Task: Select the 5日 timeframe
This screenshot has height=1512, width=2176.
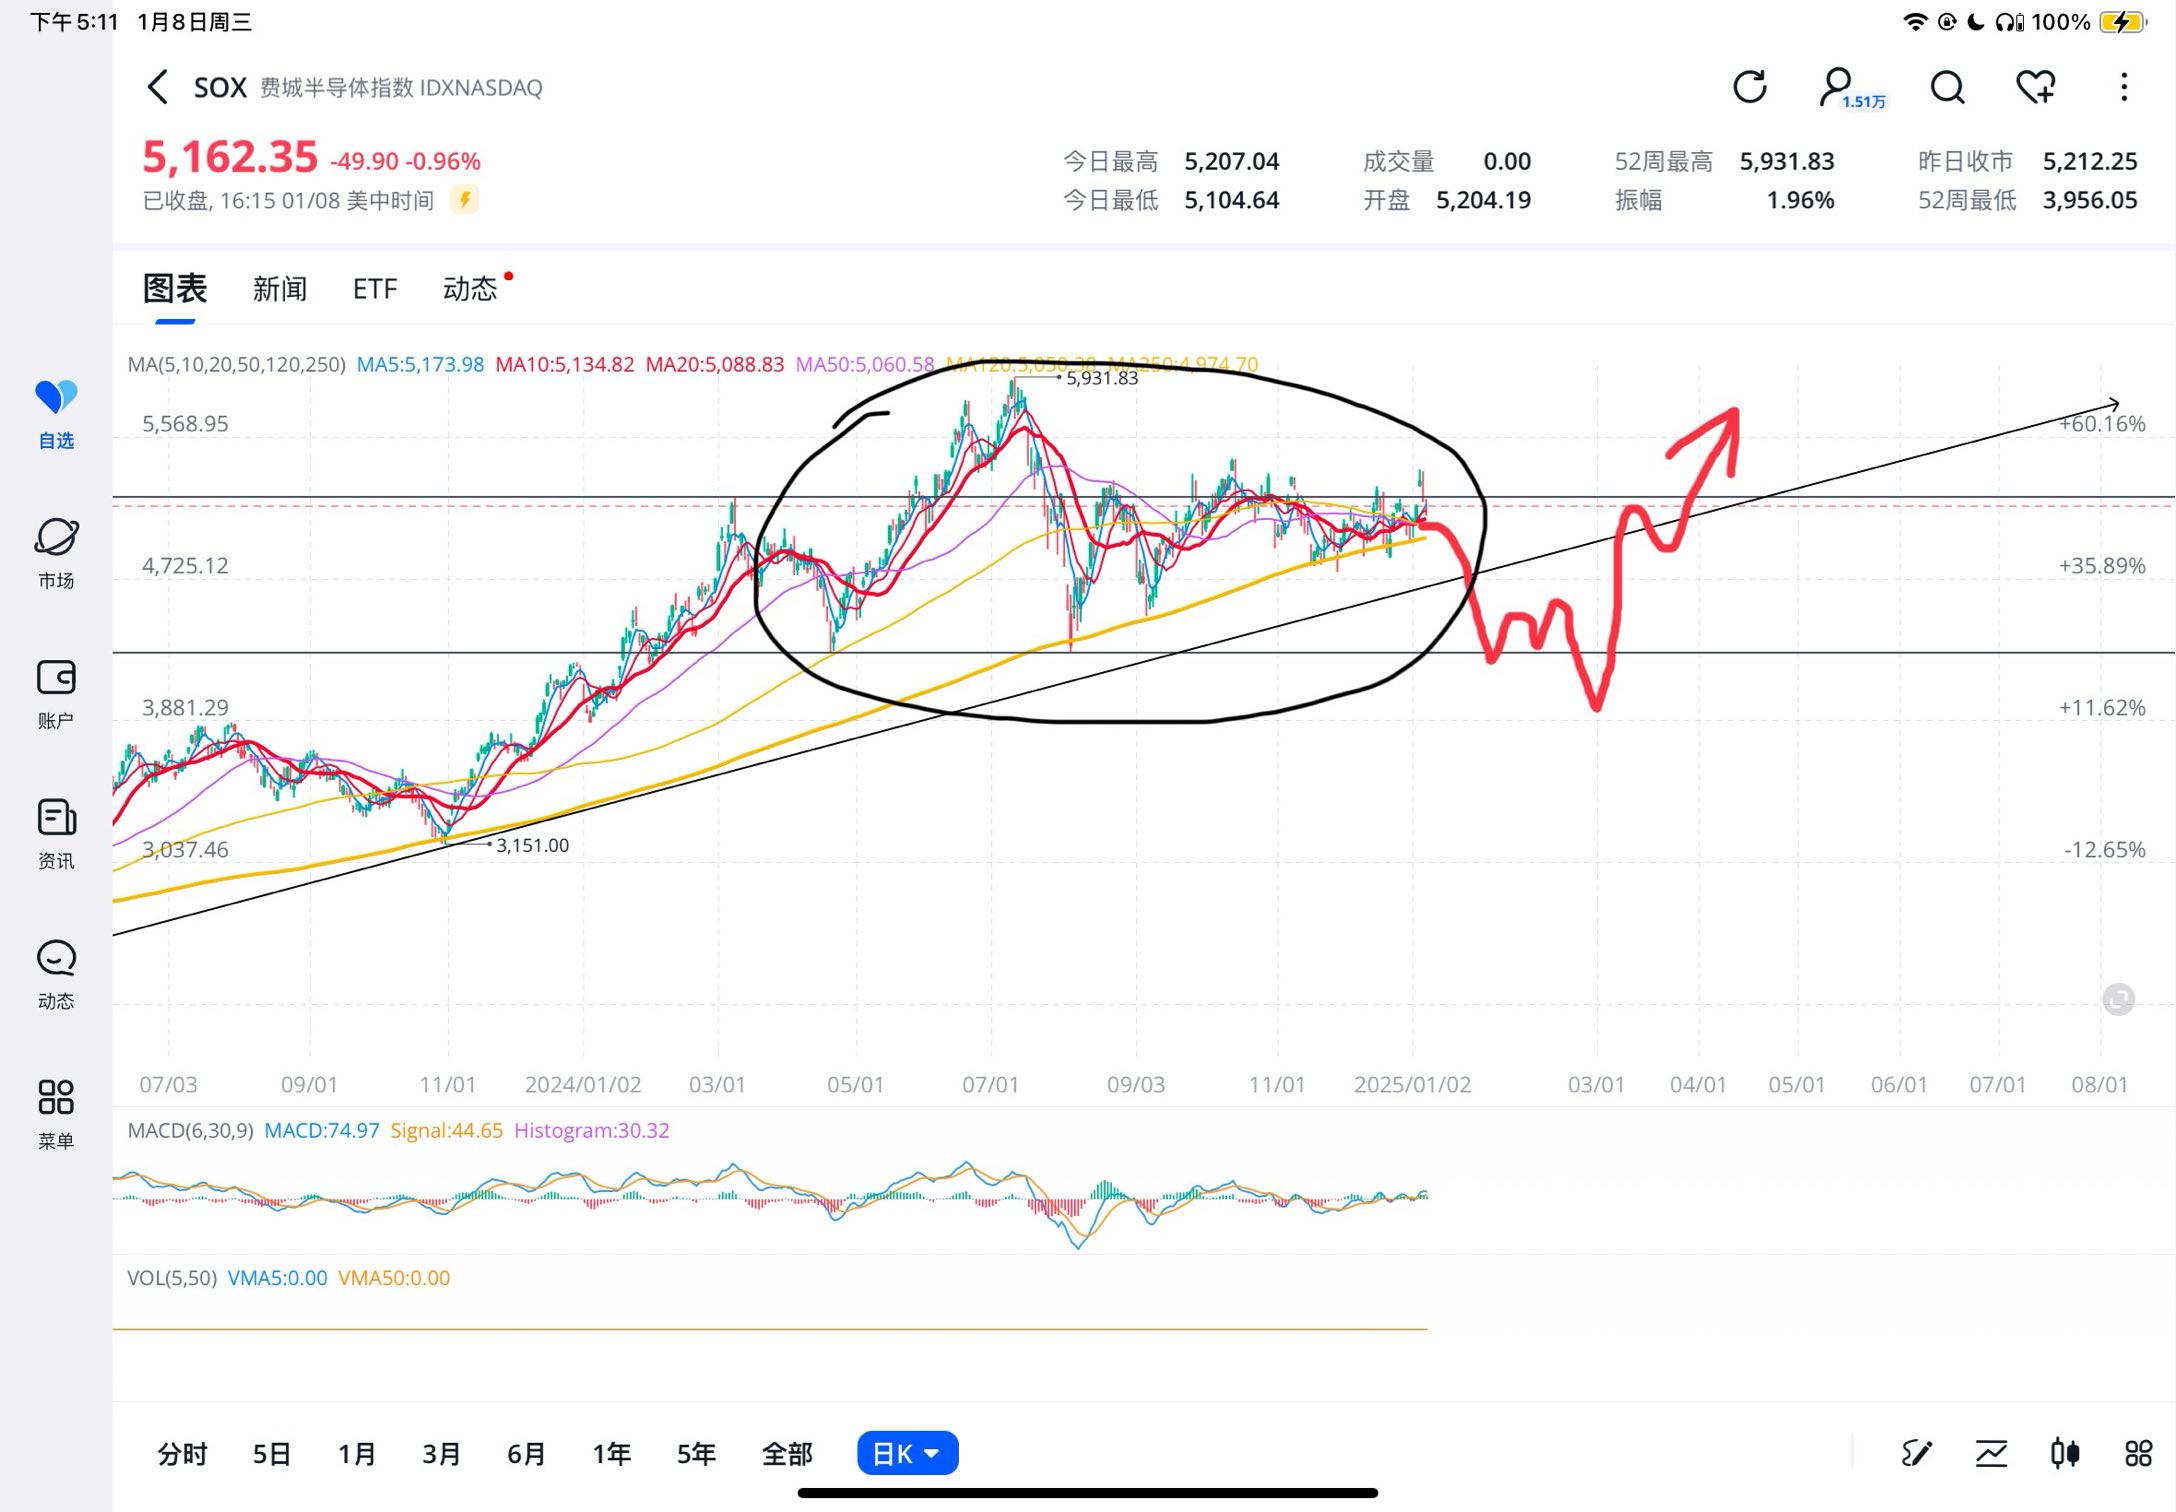Action: coord(271,1453)
